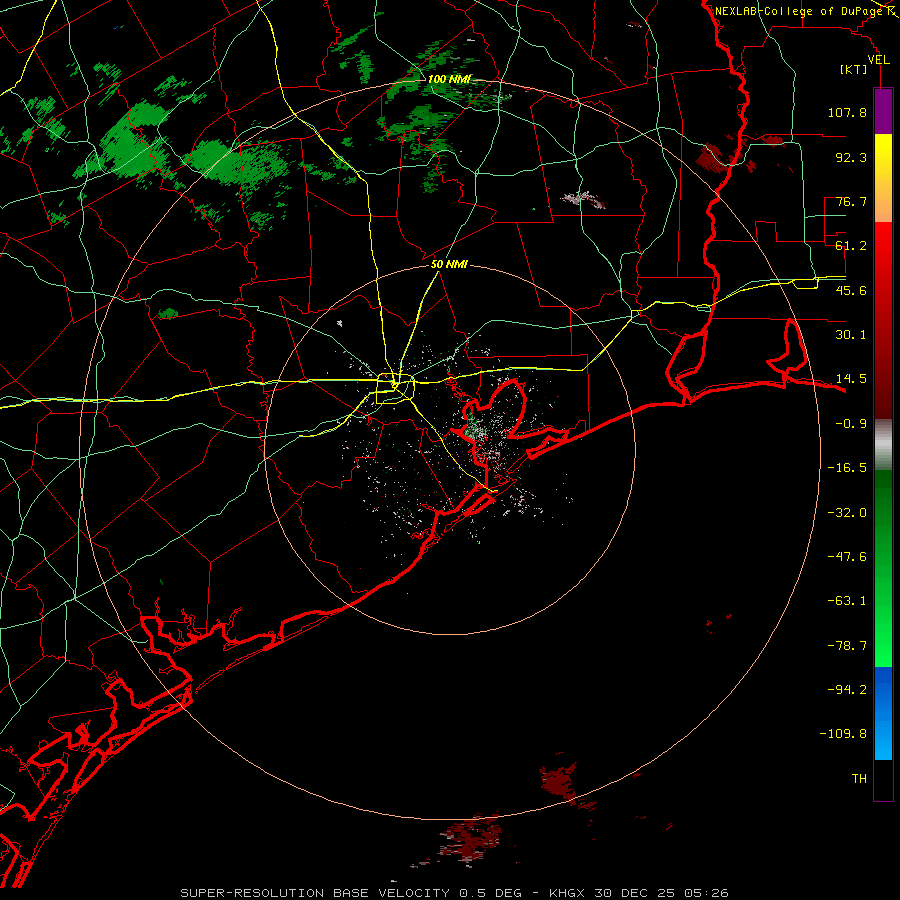Viewport: 900px width, 900px height.
Task: Click the NEXLAB-College of DuPage label
Action: pyautogui.click(x=799, y=11)
